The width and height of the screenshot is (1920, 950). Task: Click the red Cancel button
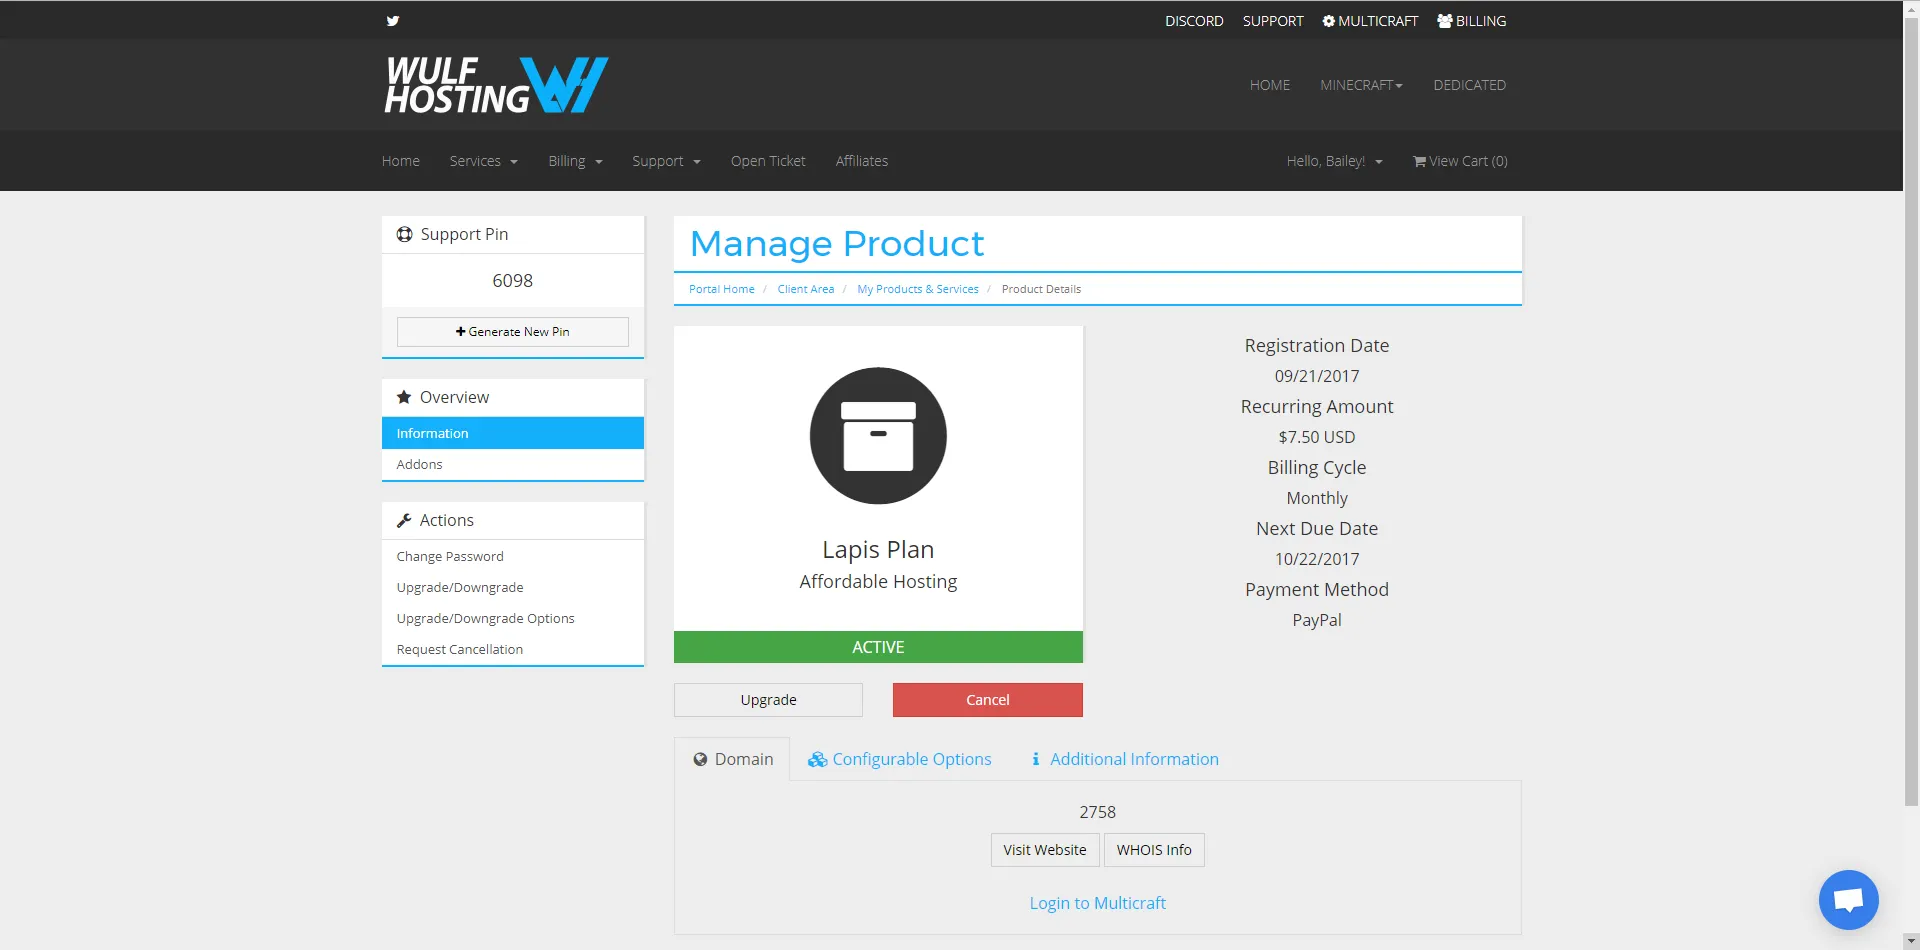pyautogui.click(x=988, y=700)
